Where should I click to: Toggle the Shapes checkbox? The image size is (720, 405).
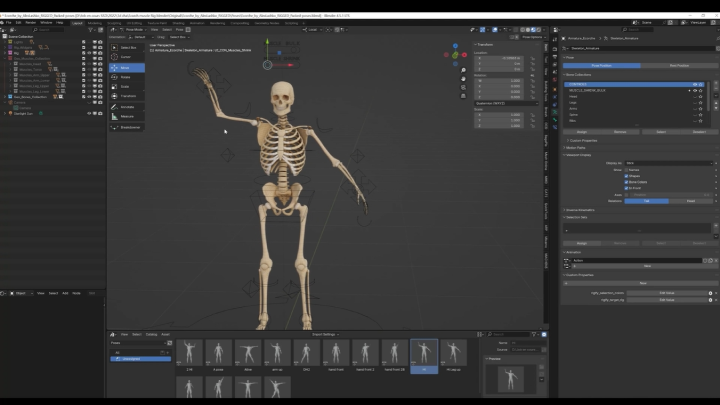(626, 176)
